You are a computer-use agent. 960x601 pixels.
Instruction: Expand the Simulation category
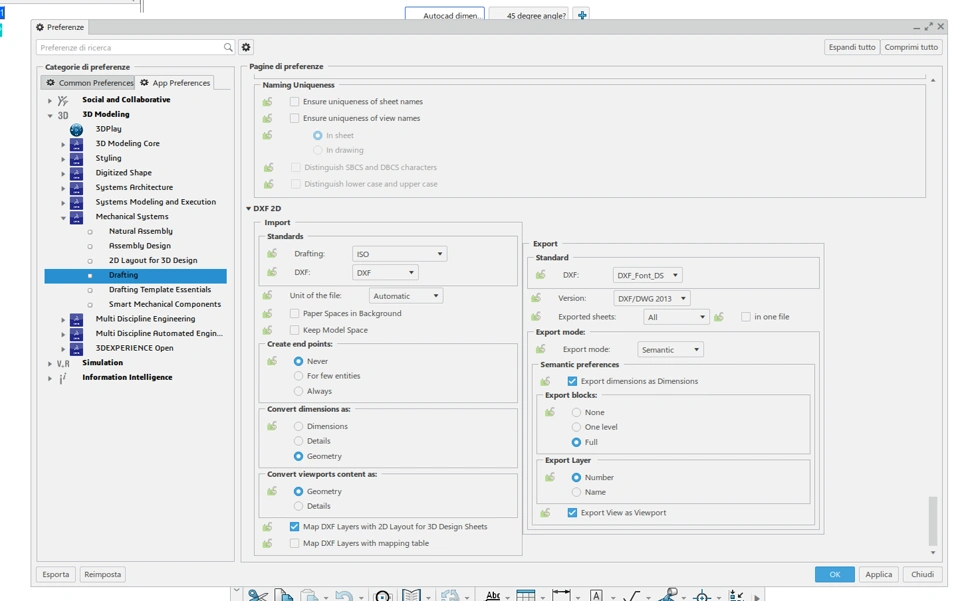(x=50, y=363)
